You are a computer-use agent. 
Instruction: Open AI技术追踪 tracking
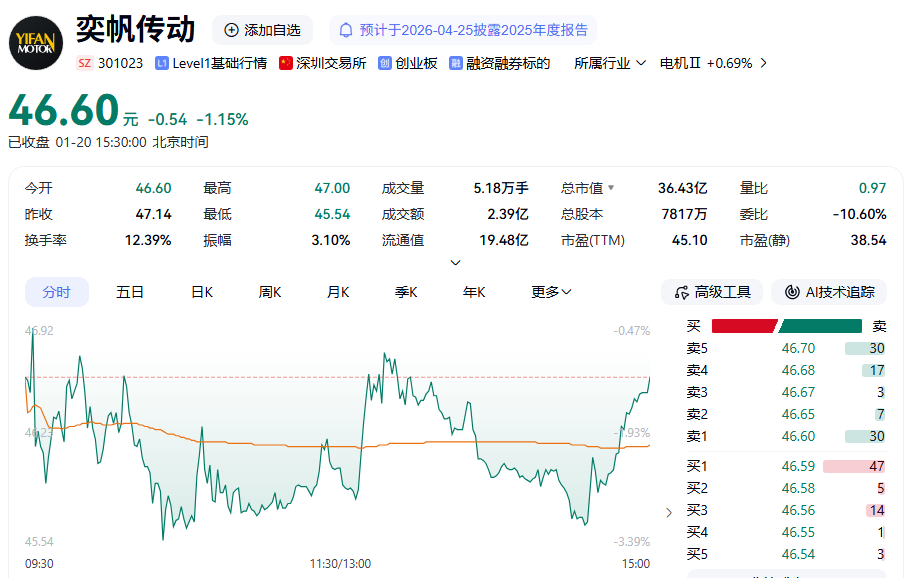829,292
